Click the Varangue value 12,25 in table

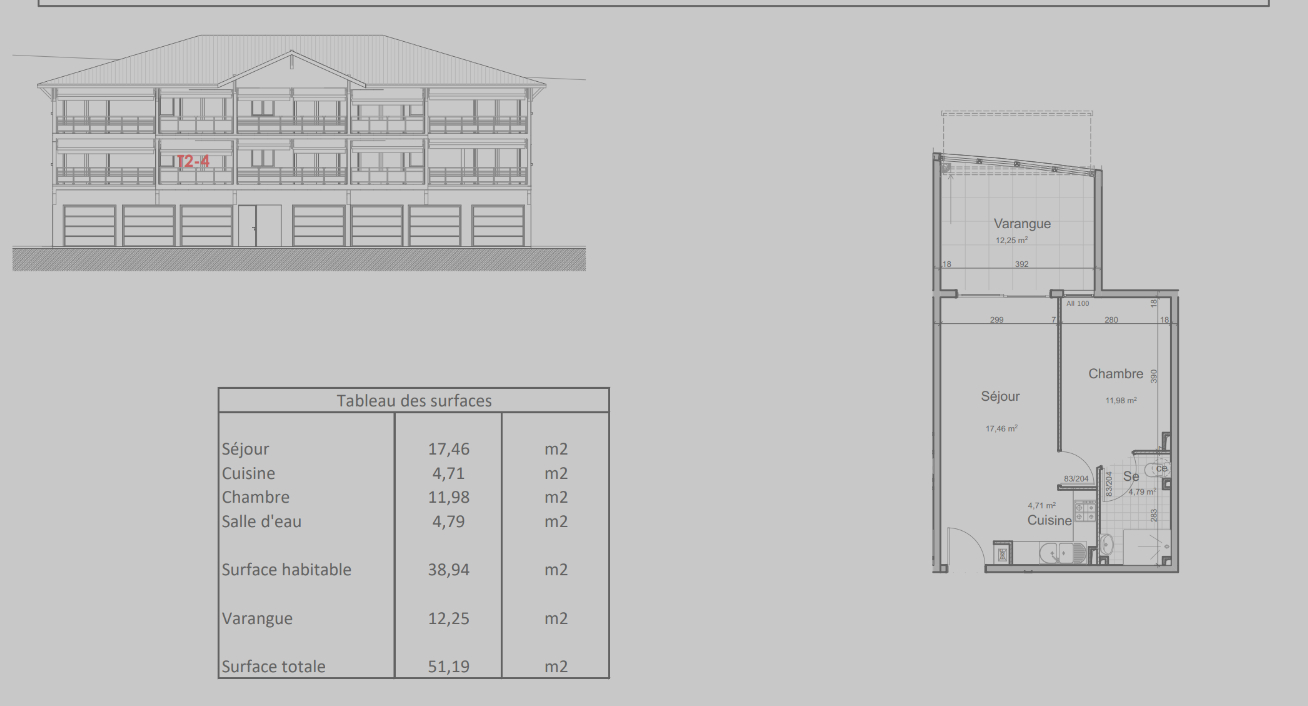(448, 619)
